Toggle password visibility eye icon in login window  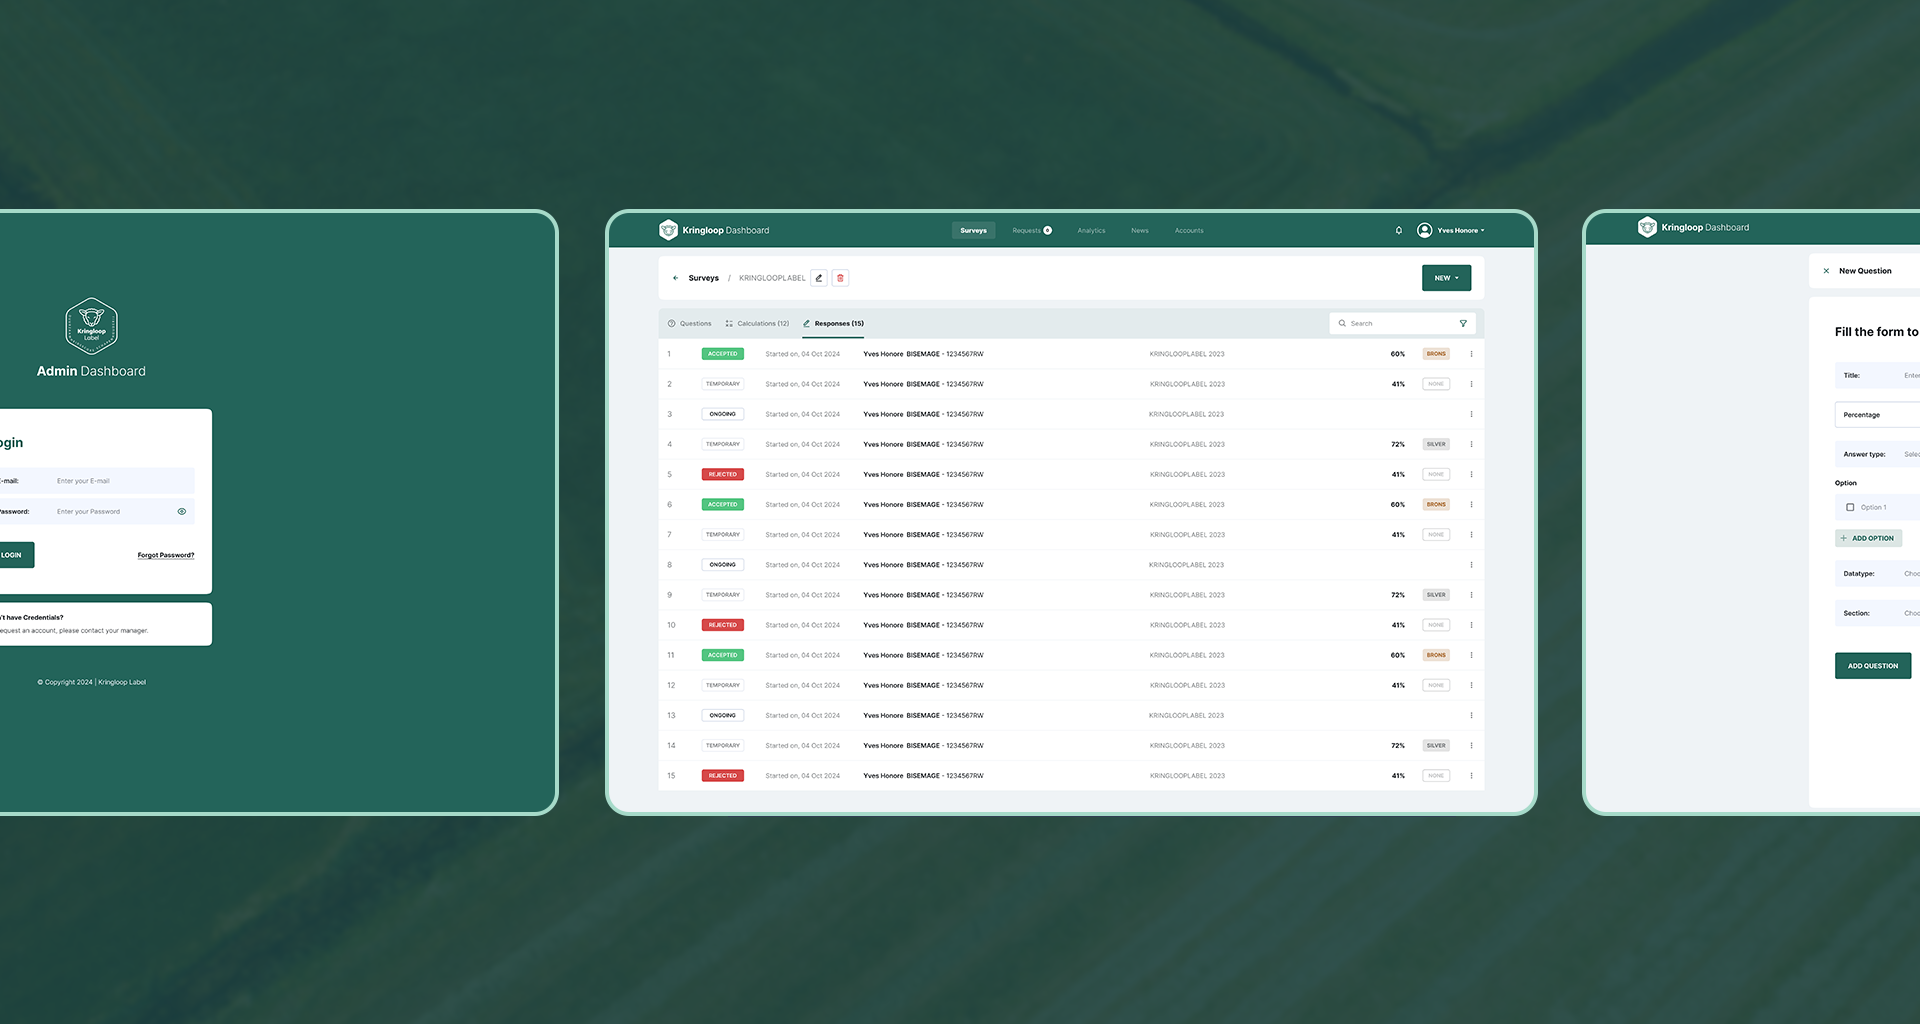coord(182,511)
